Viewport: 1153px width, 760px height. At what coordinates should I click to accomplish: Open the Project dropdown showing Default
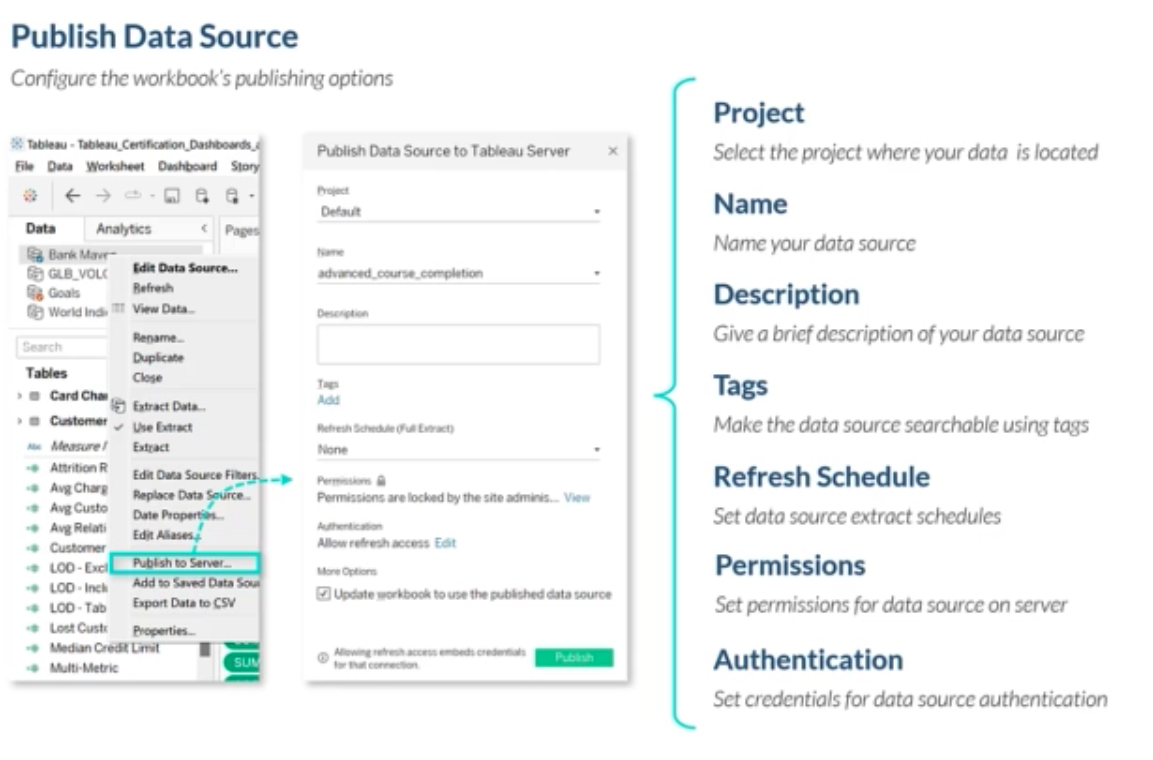click(458, 212)
